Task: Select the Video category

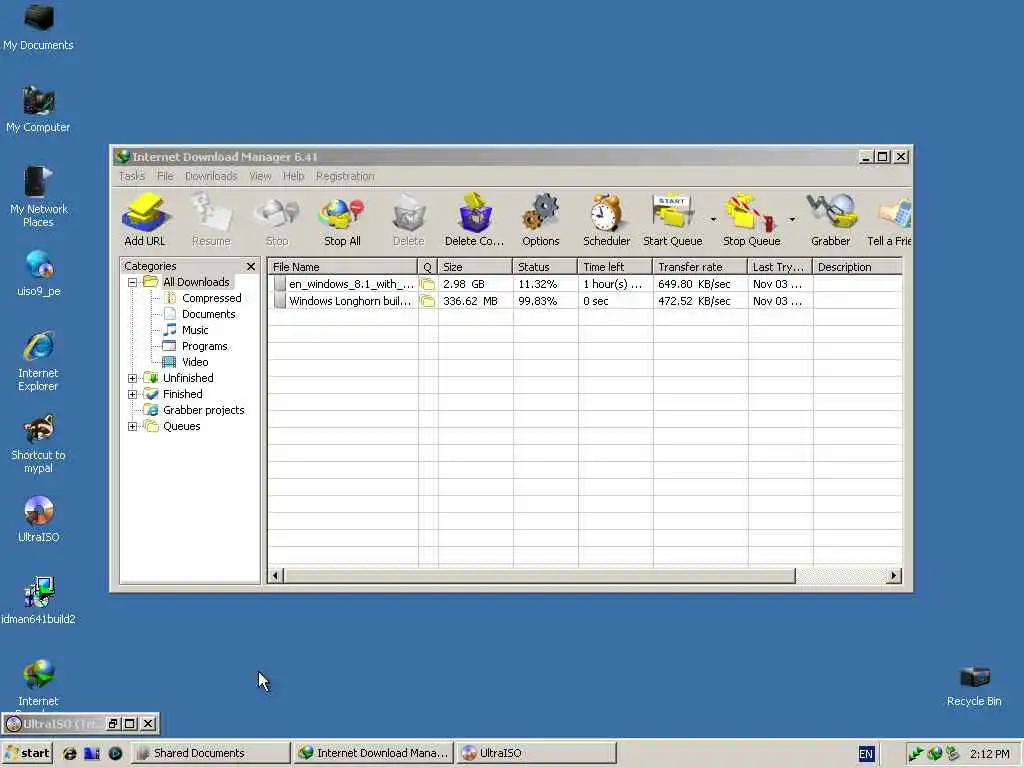Action: [195, 362]
